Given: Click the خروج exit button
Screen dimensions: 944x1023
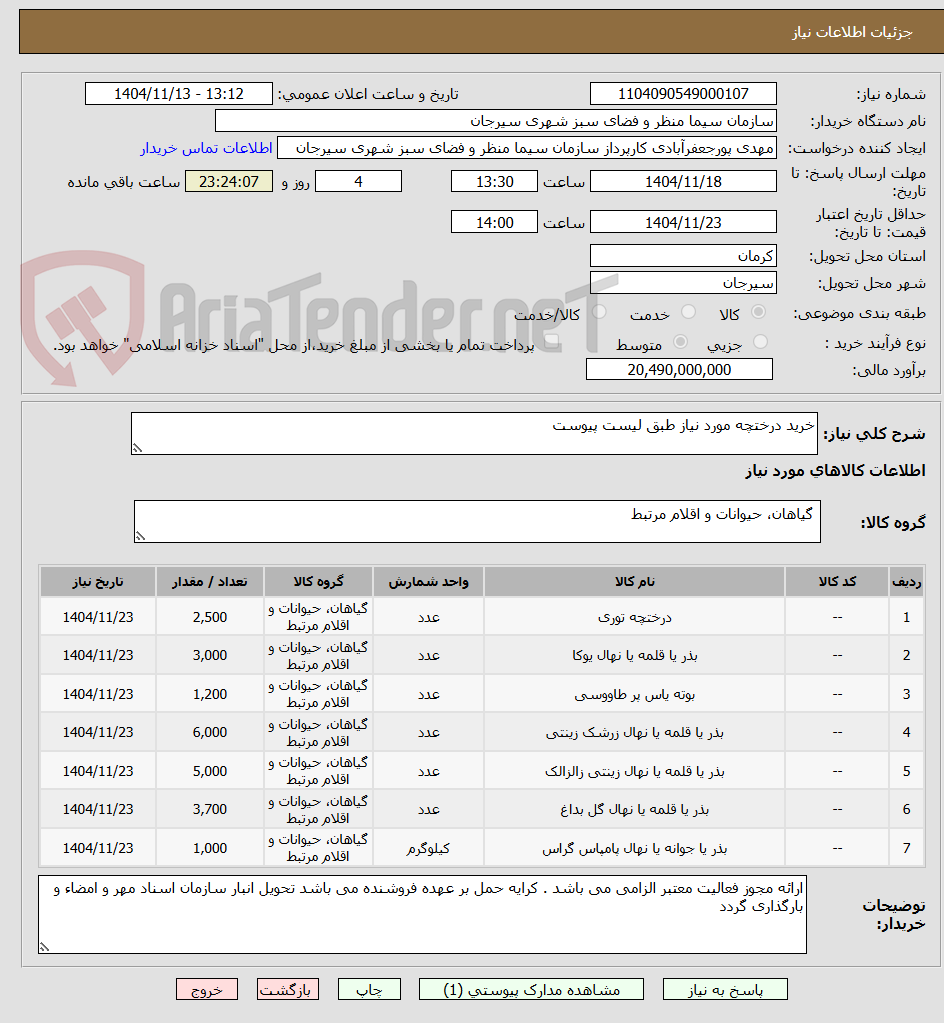Looking at the screenshot, I should point(207,989).
